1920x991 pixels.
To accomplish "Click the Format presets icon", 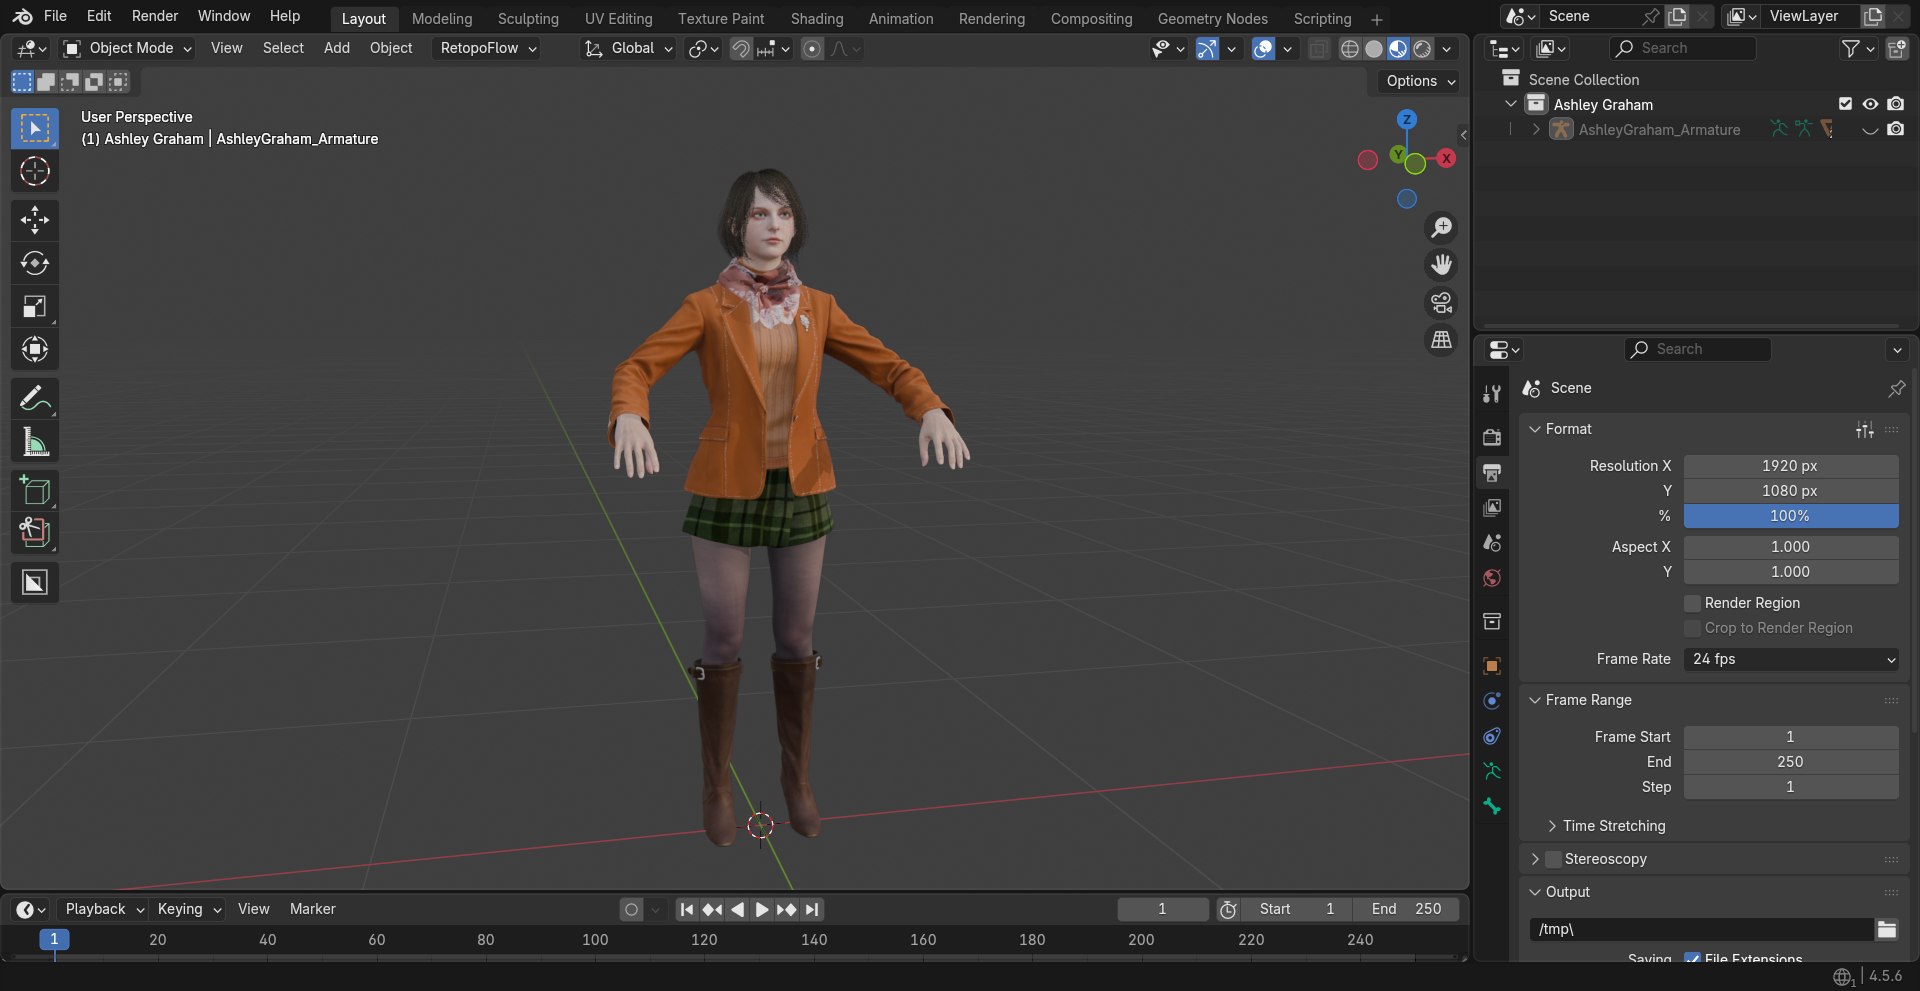I will click(1865, 429).
